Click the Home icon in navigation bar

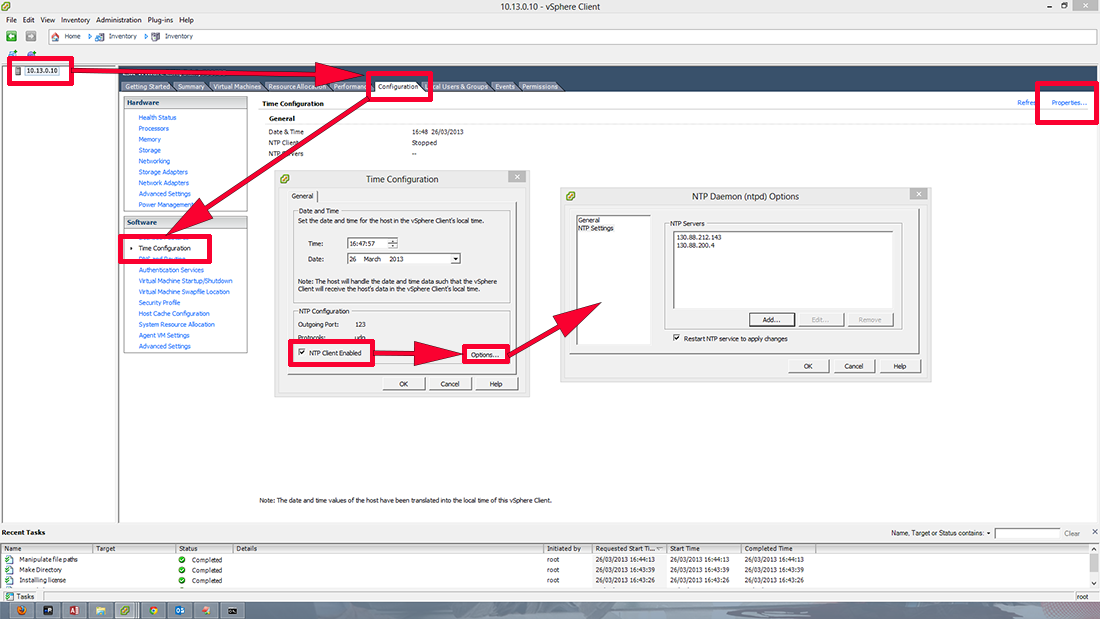(55, 36)
